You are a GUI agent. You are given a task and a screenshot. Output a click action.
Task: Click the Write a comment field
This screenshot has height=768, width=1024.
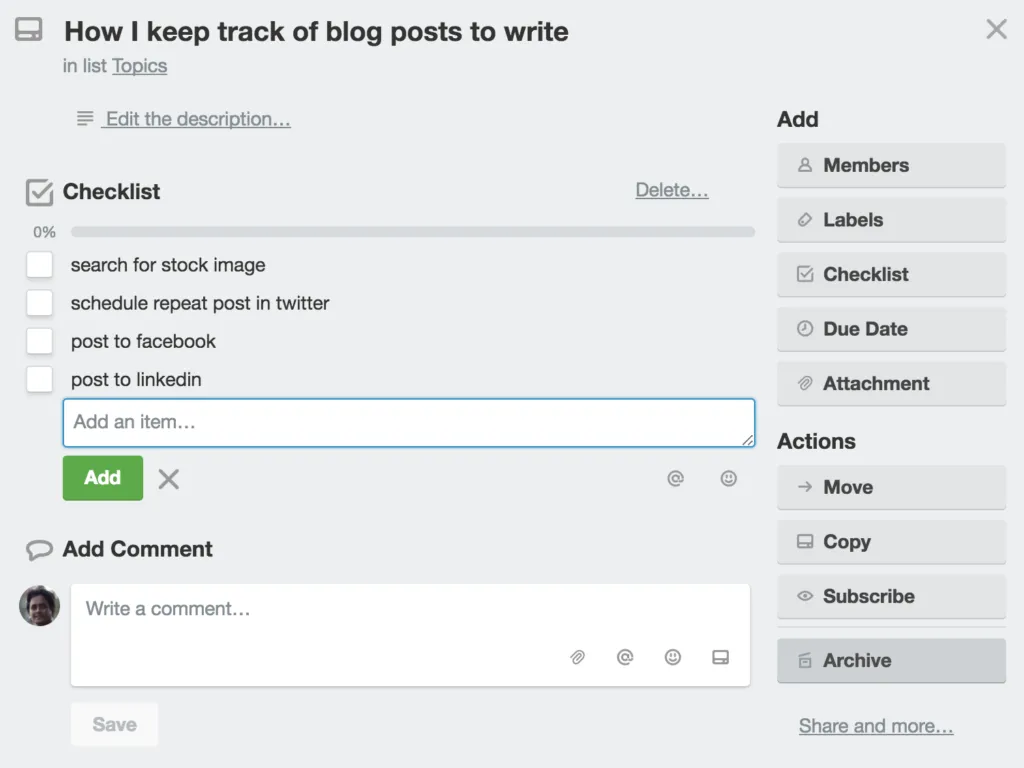[300, 608]
